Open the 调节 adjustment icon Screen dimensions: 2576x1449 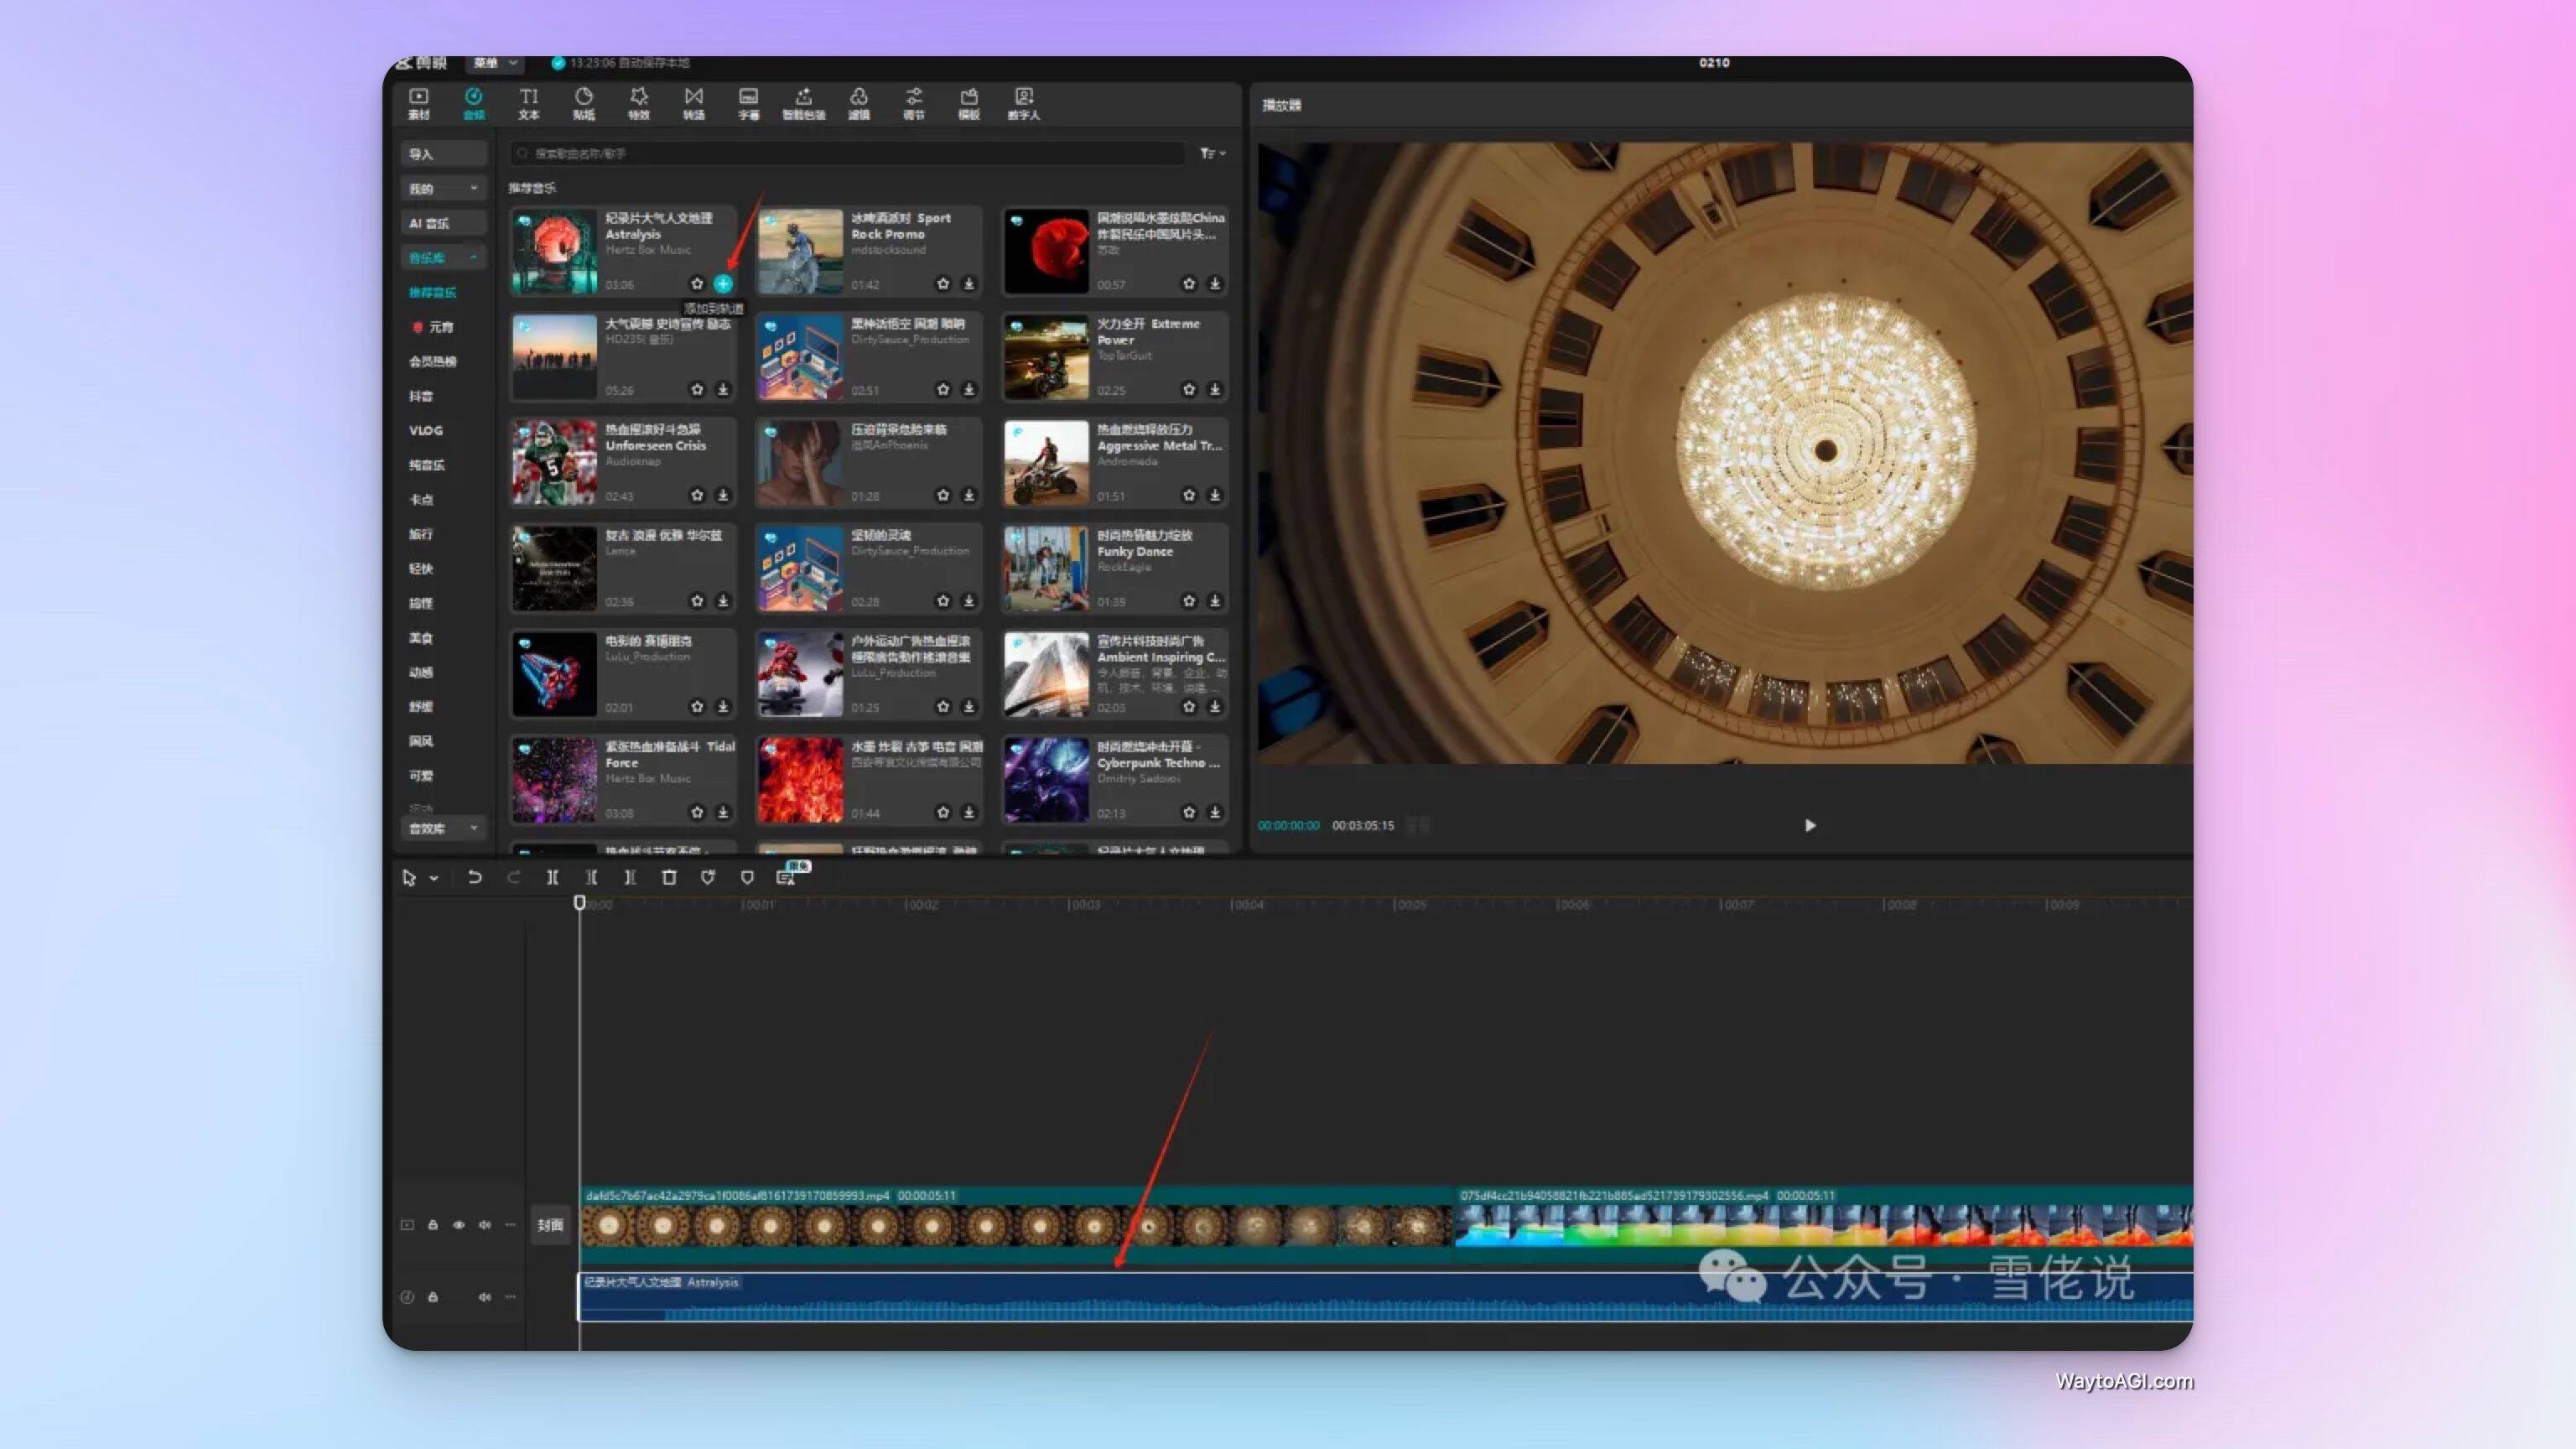(913, 103)
